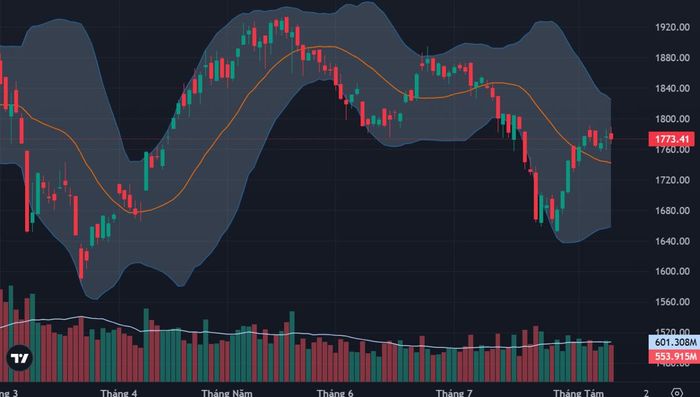
Task: Open chart settings hexagon gear icon
Action: coord(677,393)
